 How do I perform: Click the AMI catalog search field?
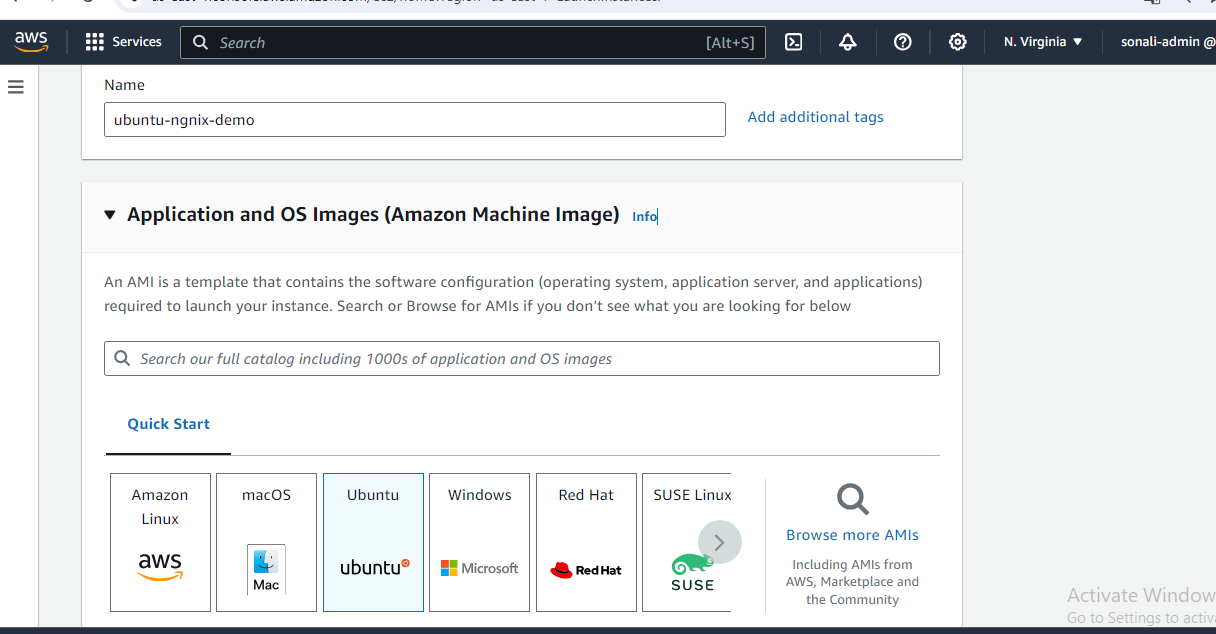522,358
